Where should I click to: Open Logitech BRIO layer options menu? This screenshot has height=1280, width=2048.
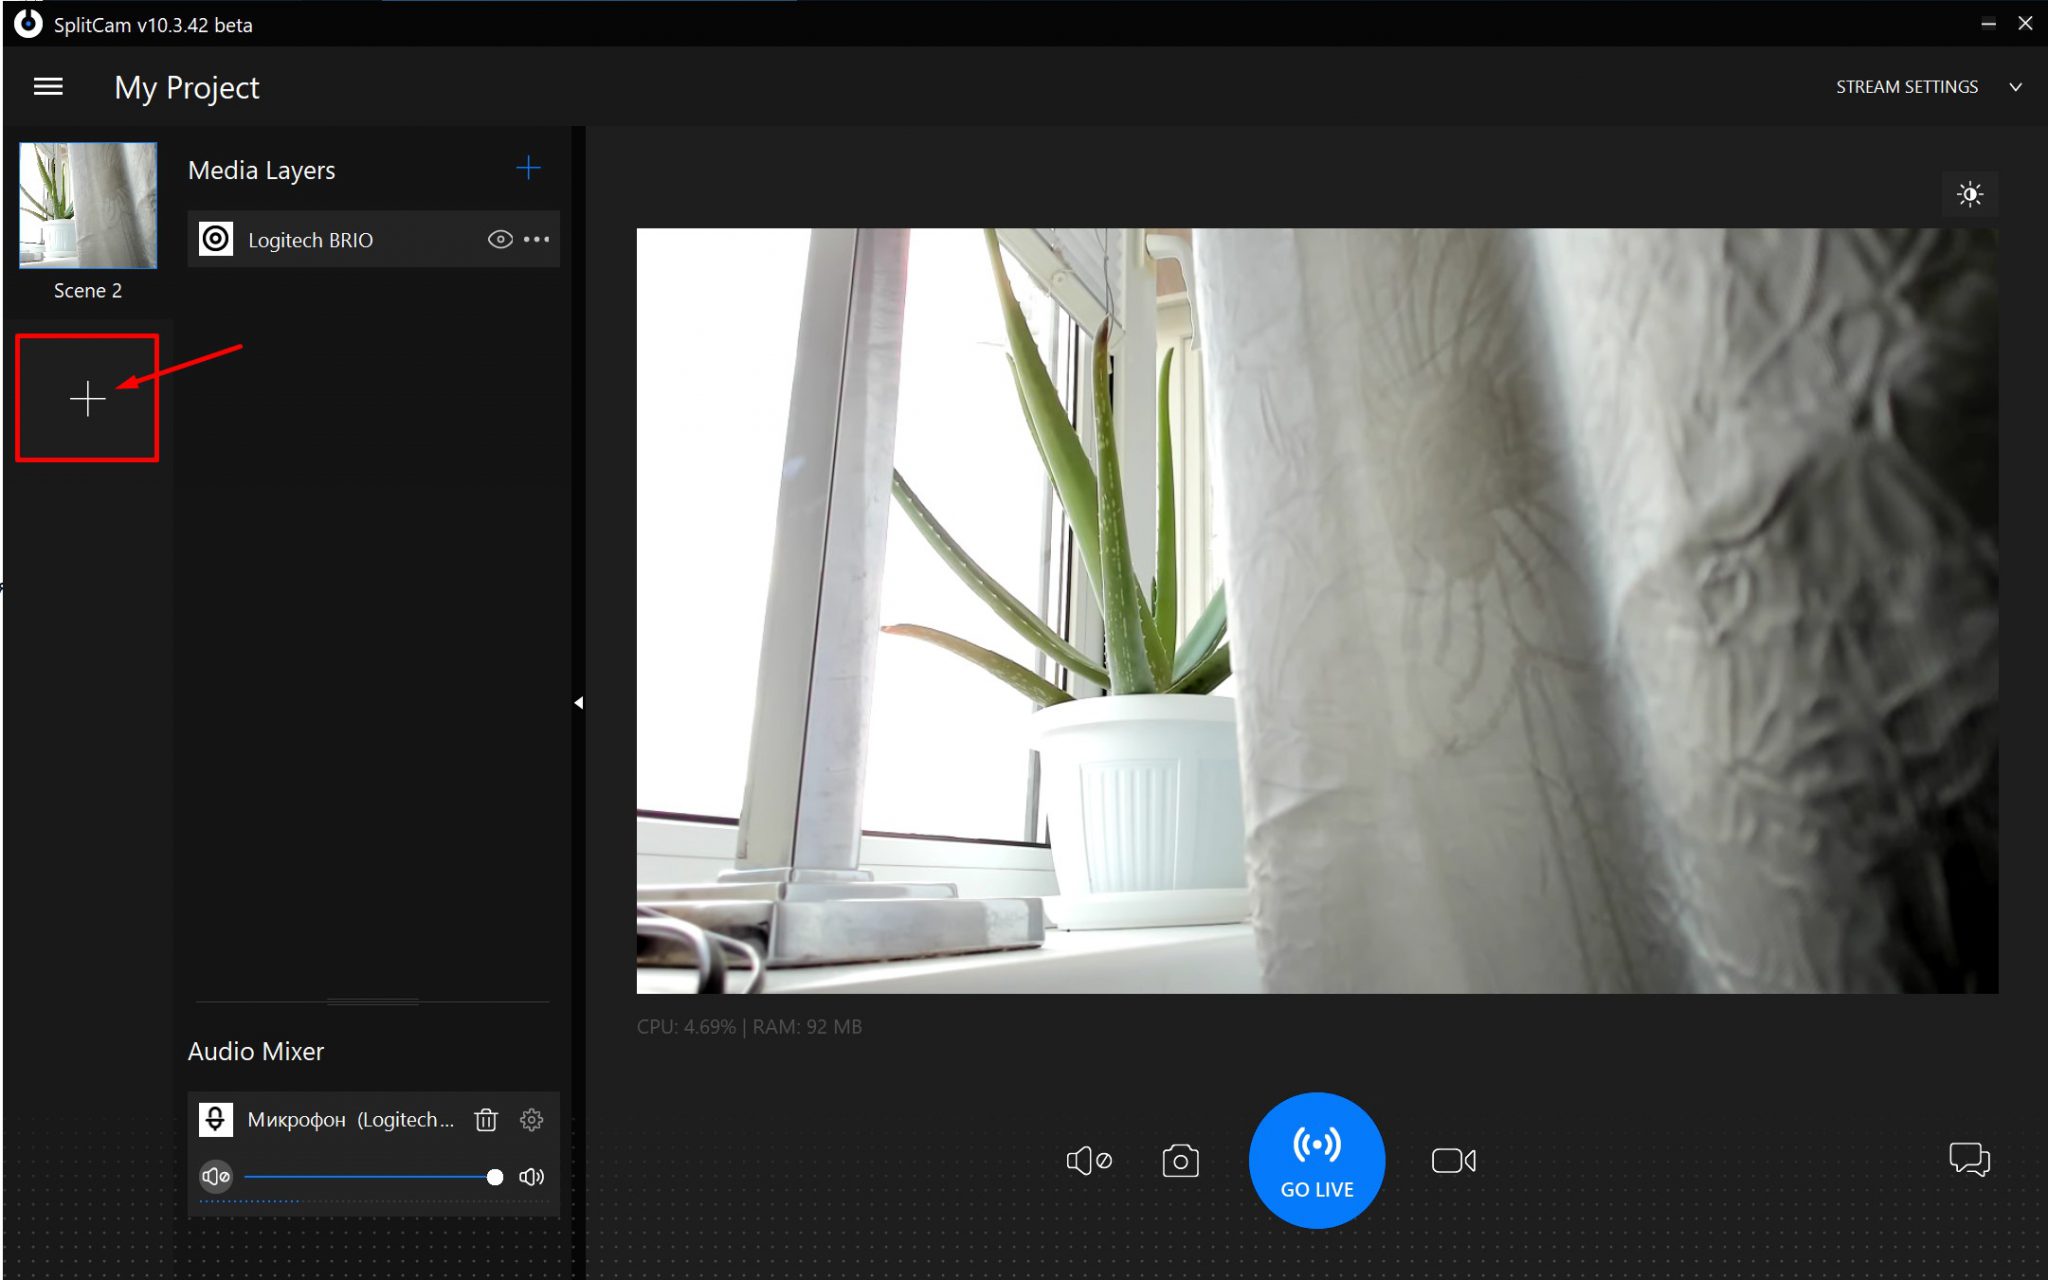(537, 239)
